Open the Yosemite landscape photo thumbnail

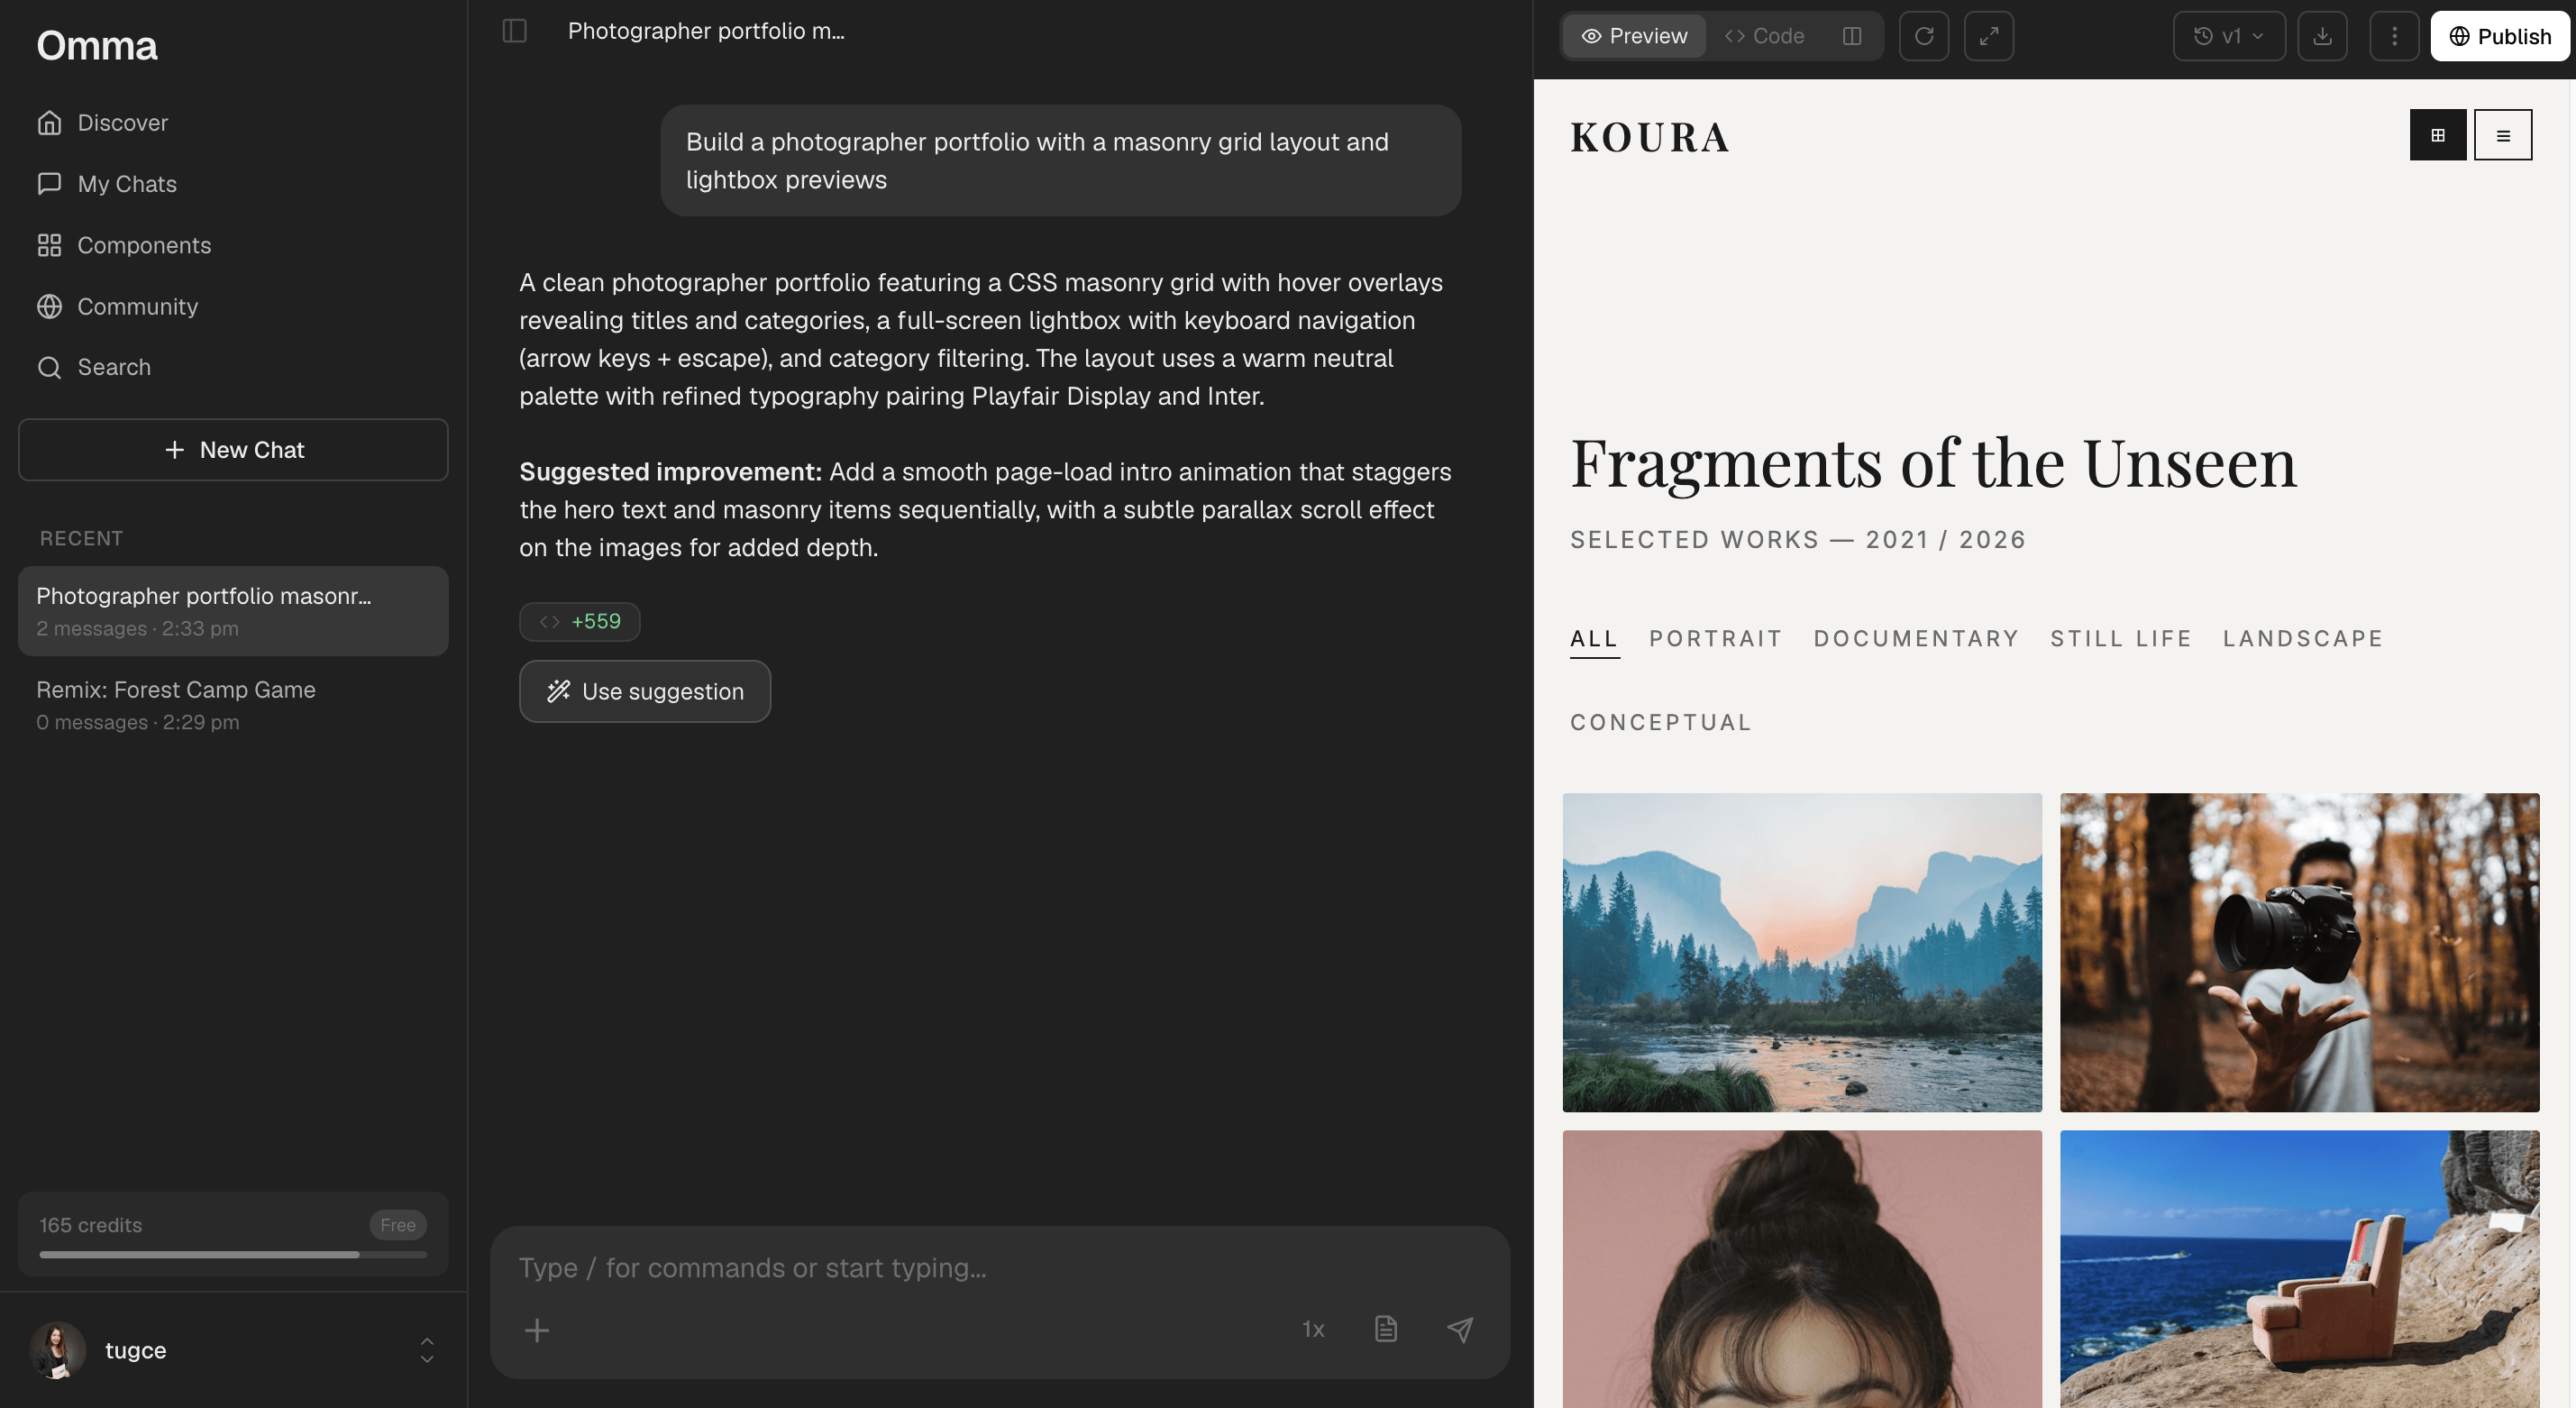point(1802,952)
